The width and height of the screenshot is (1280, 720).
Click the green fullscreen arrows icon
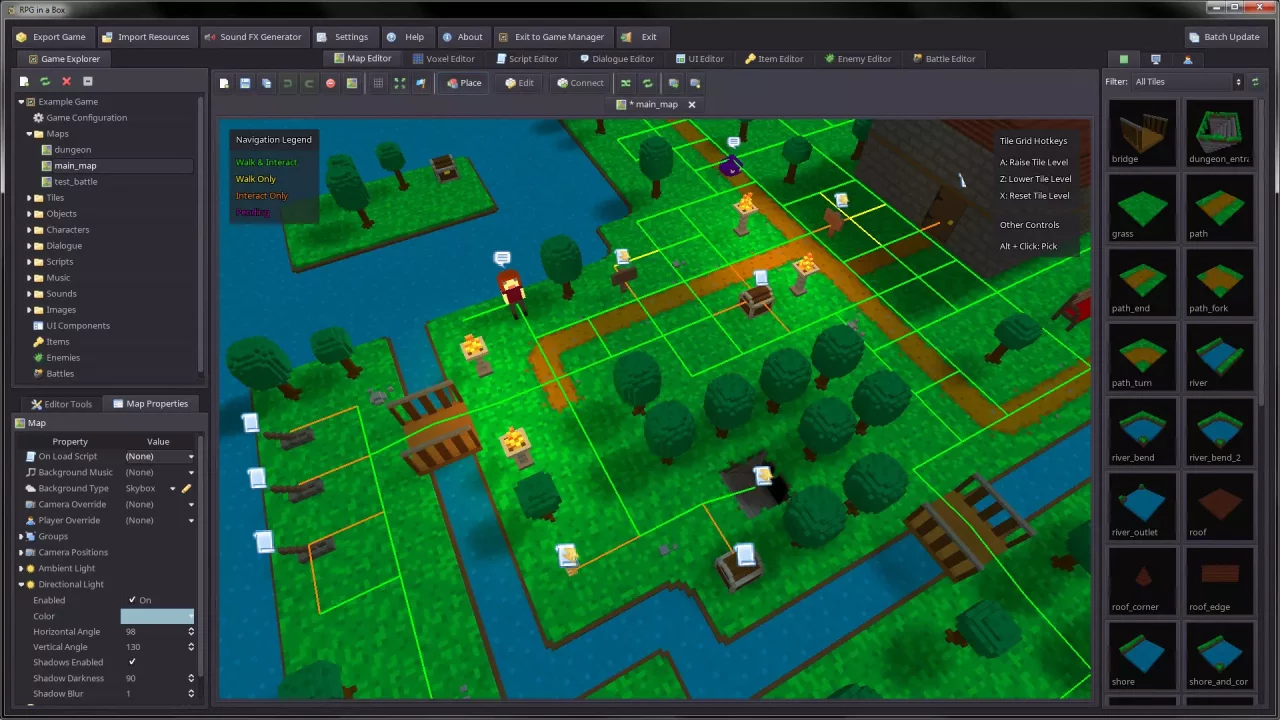click(400, 83)
